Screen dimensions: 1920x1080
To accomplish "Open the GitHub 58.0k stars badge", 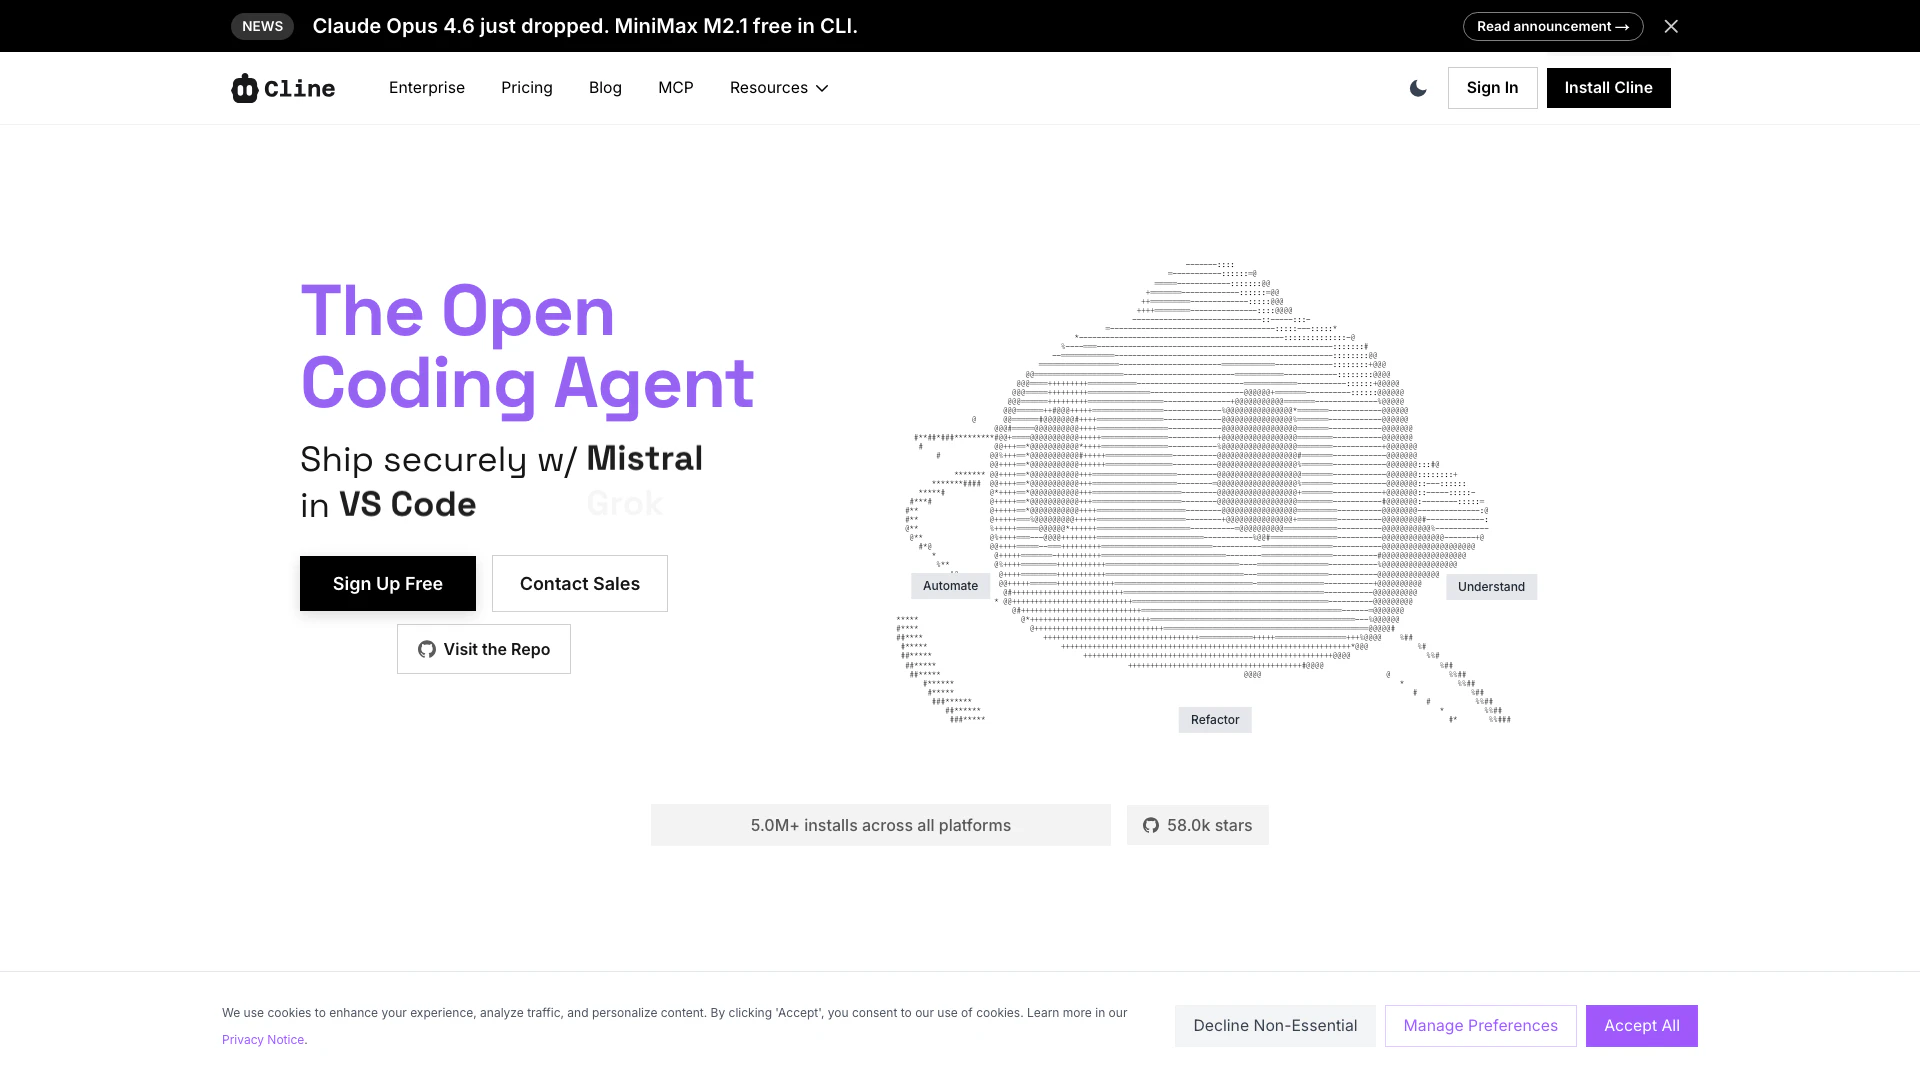I will pos(1197,826).
